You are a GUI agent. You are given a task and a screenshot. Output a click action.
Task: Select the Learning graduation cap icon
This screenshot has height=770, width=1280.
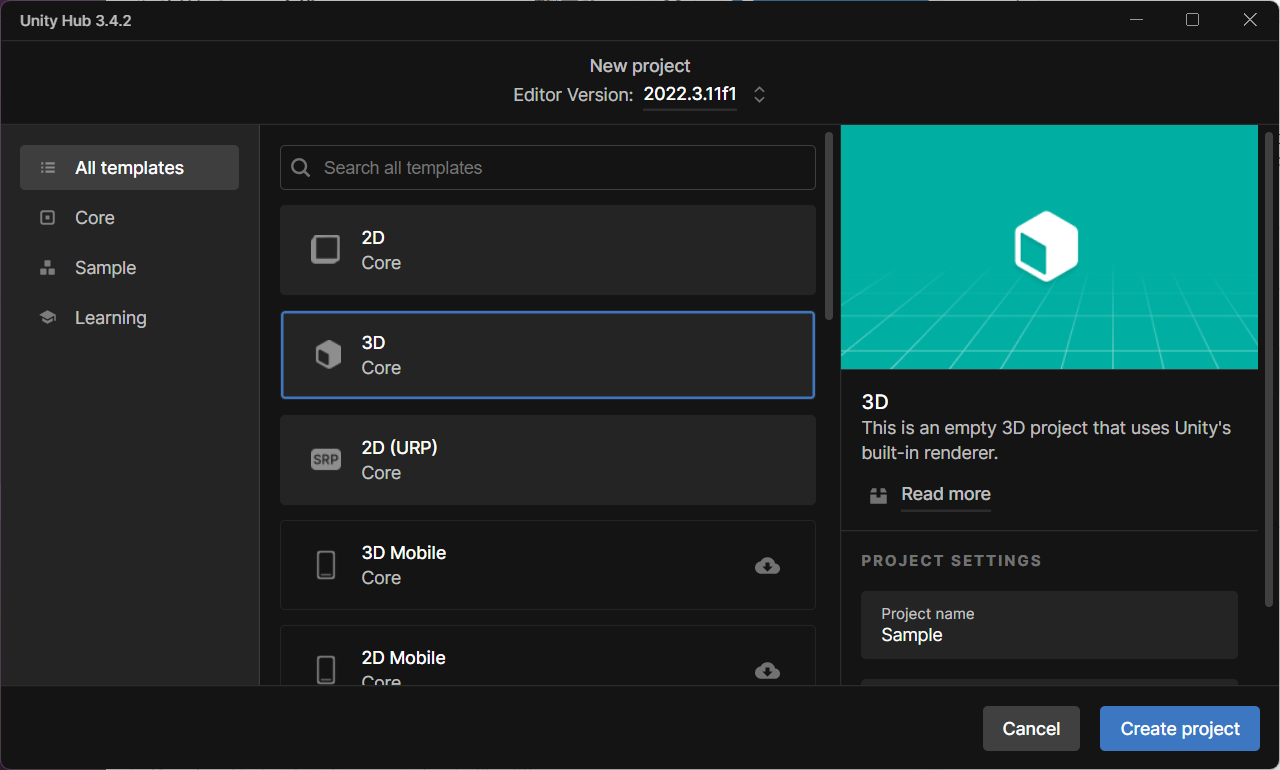coord(47,317)
